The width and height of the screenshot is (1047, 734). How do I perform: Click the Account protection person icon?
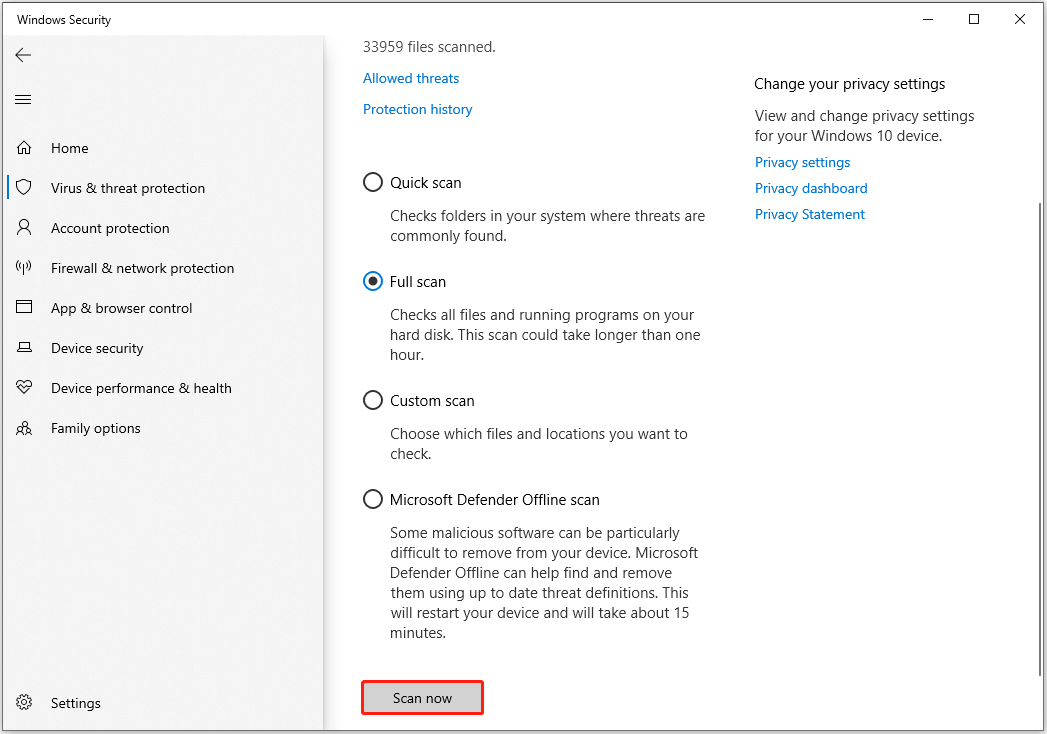coord(25,228)
